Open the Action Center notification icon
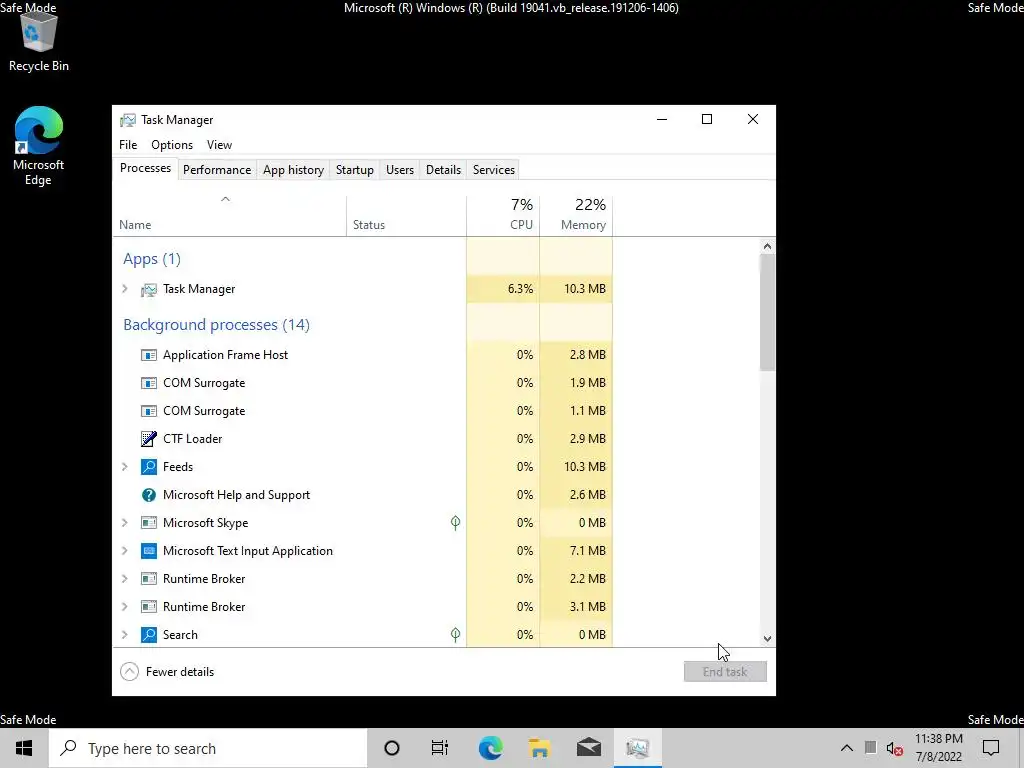 click(991, 748)
